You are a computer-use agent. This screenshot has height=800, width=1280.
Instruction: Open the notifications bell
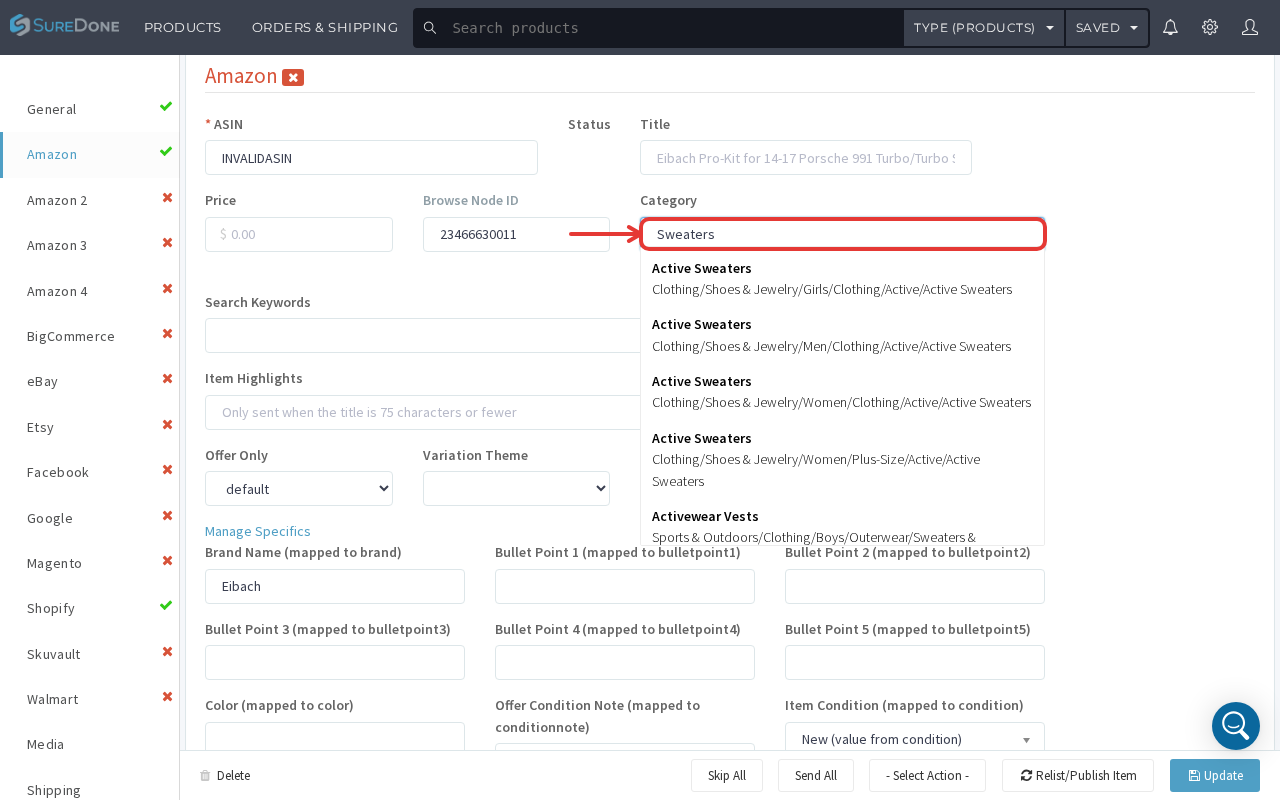coord(1170,27)
